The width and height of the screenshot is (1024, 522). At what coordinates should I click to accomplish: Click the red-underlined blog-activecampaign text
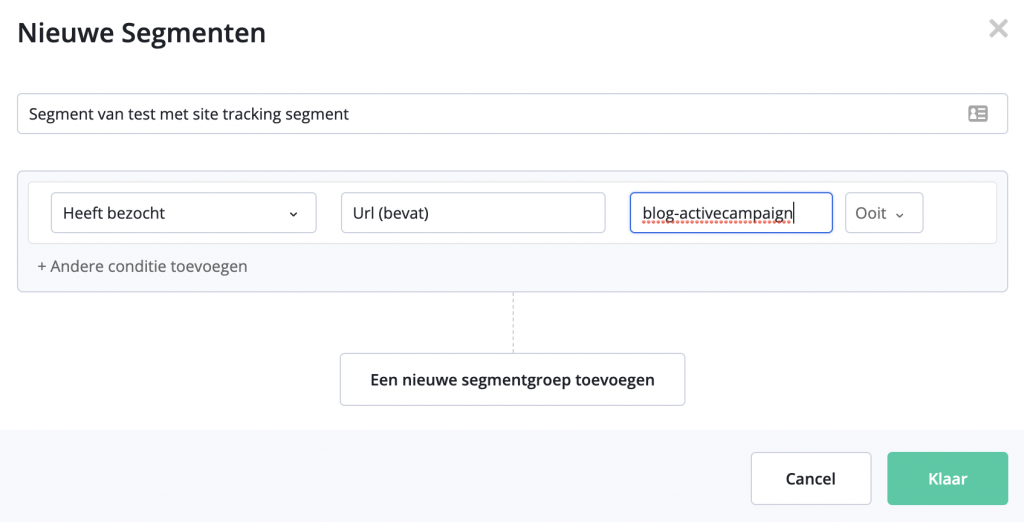[717, 213]
